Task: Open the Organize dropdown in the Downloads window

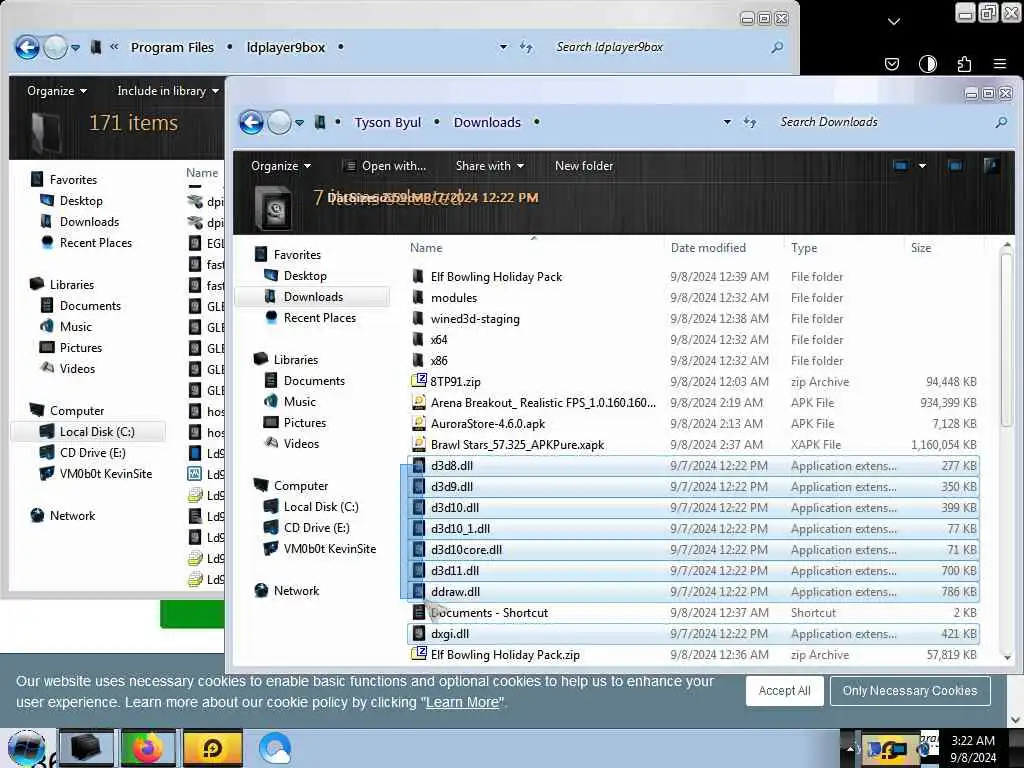Action: [281, 166]
